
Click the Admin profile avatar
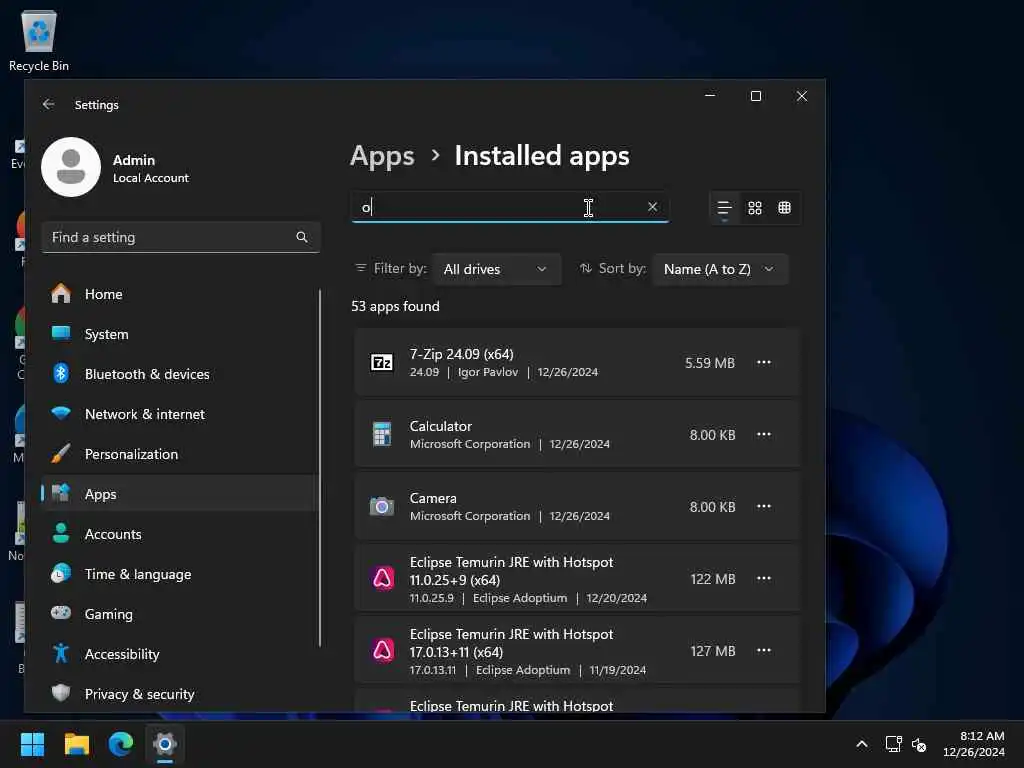coord(71,167)
